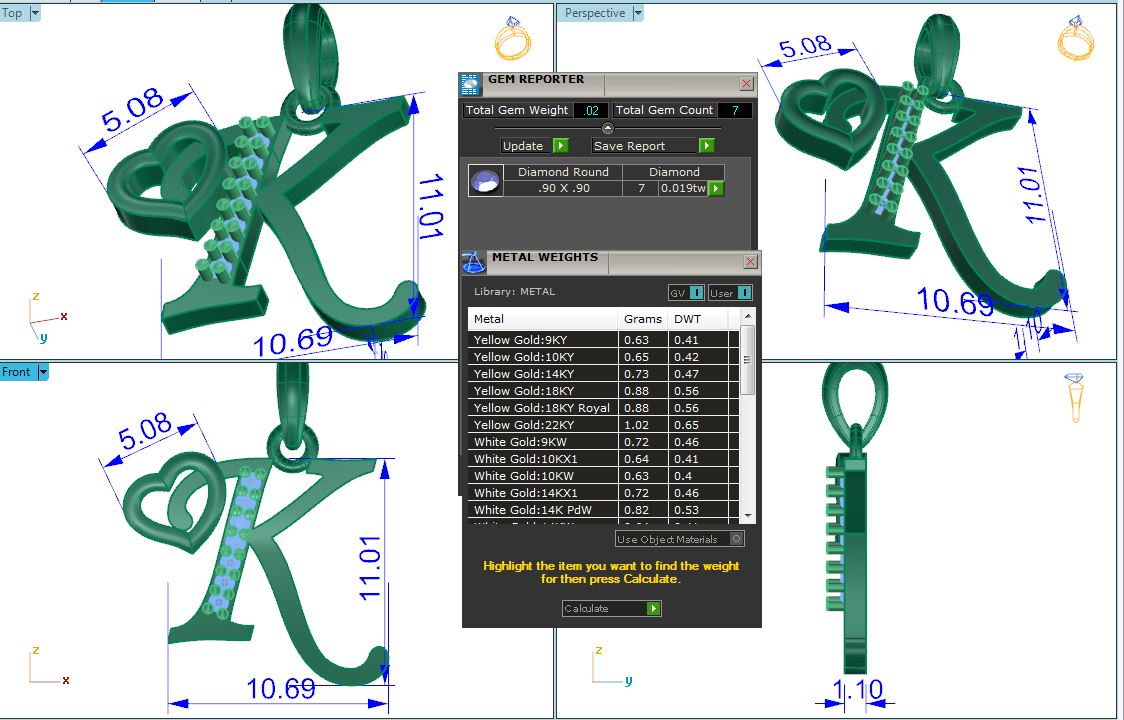1124x720 pixels.
Task: Open the Top viewport dropdown arrow
Action: coord(35,13)
